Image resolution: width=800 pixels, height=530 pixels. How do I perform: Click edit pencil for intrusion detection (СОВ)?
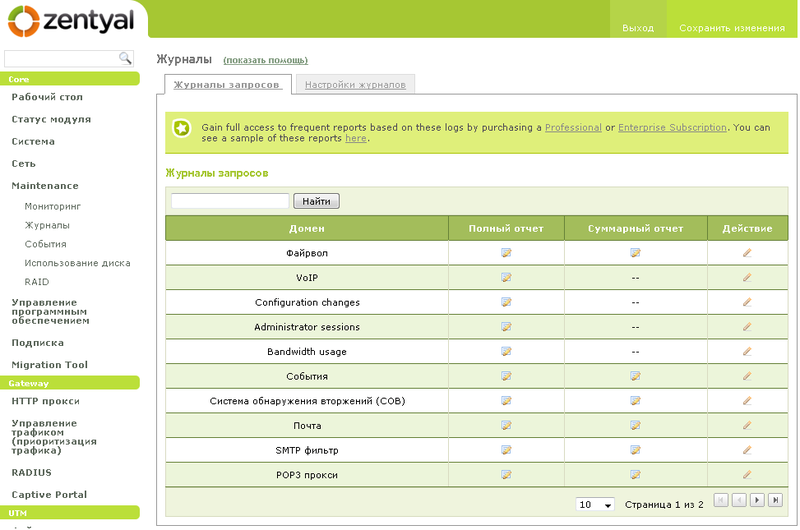coord(746,400)
